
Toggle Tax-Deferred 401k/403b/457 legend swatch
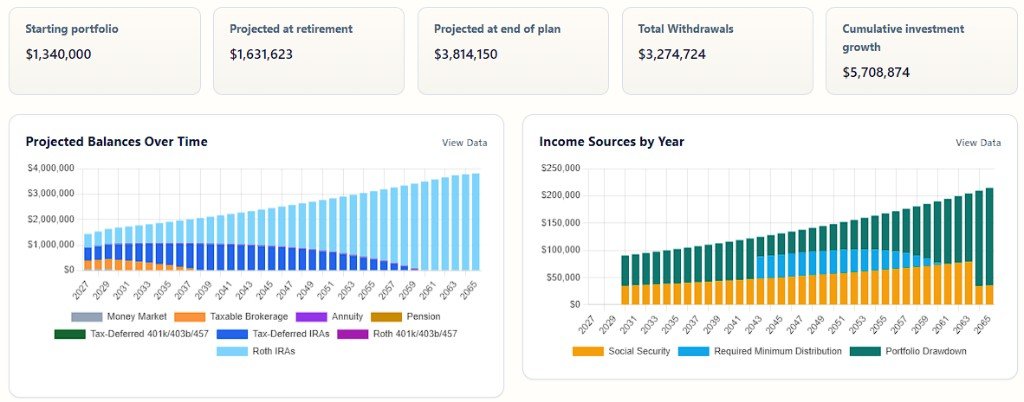coord(70,334)
